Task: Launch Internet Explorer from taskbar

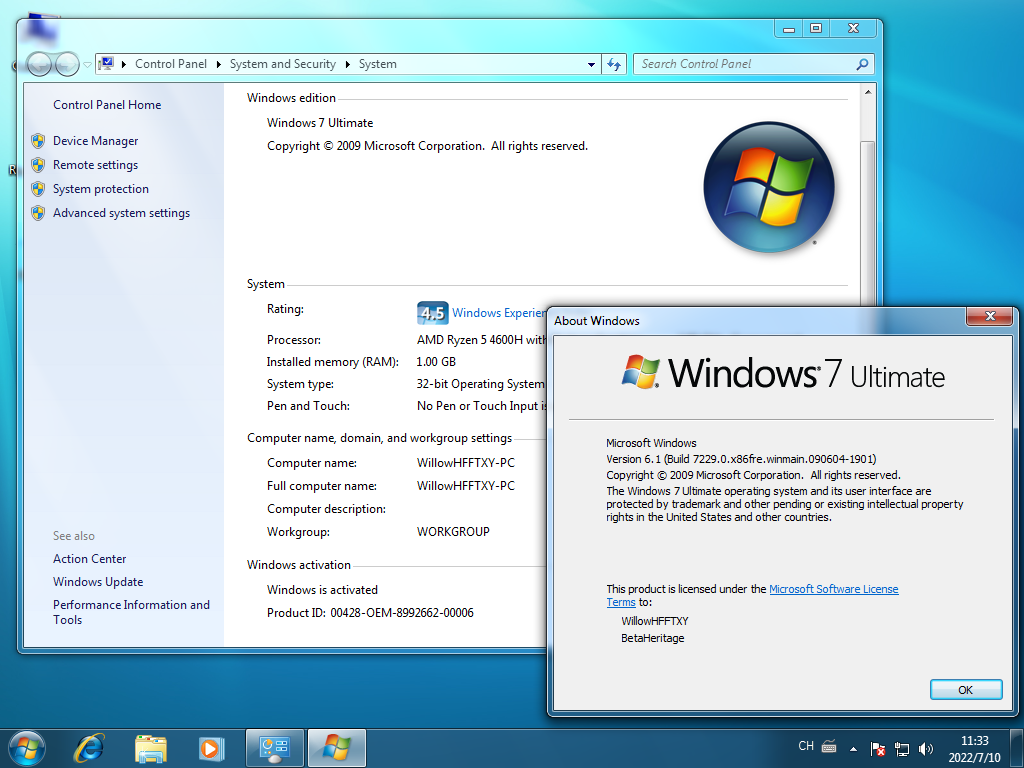Action: point(89,748)
